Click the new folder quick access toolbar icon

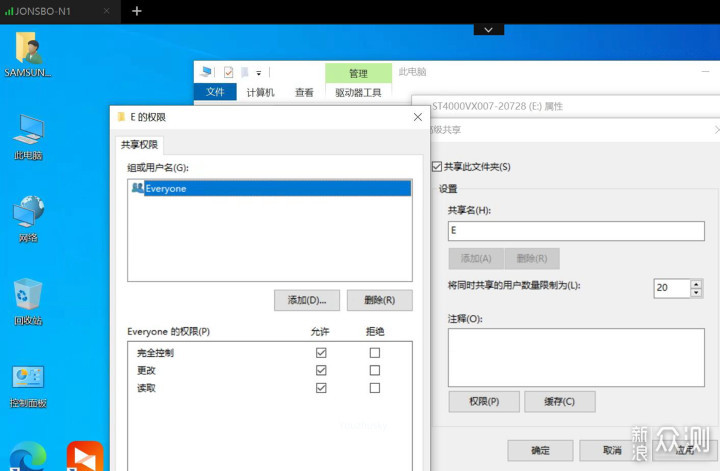coord(245,72)
